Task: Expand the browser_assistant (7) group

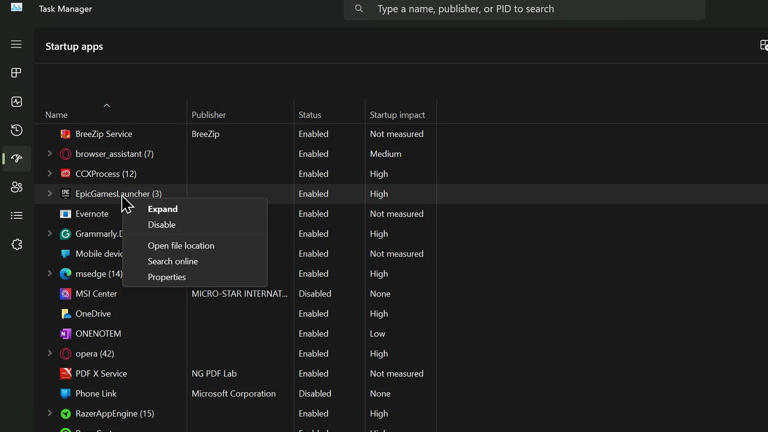Action: coord(50,154)
